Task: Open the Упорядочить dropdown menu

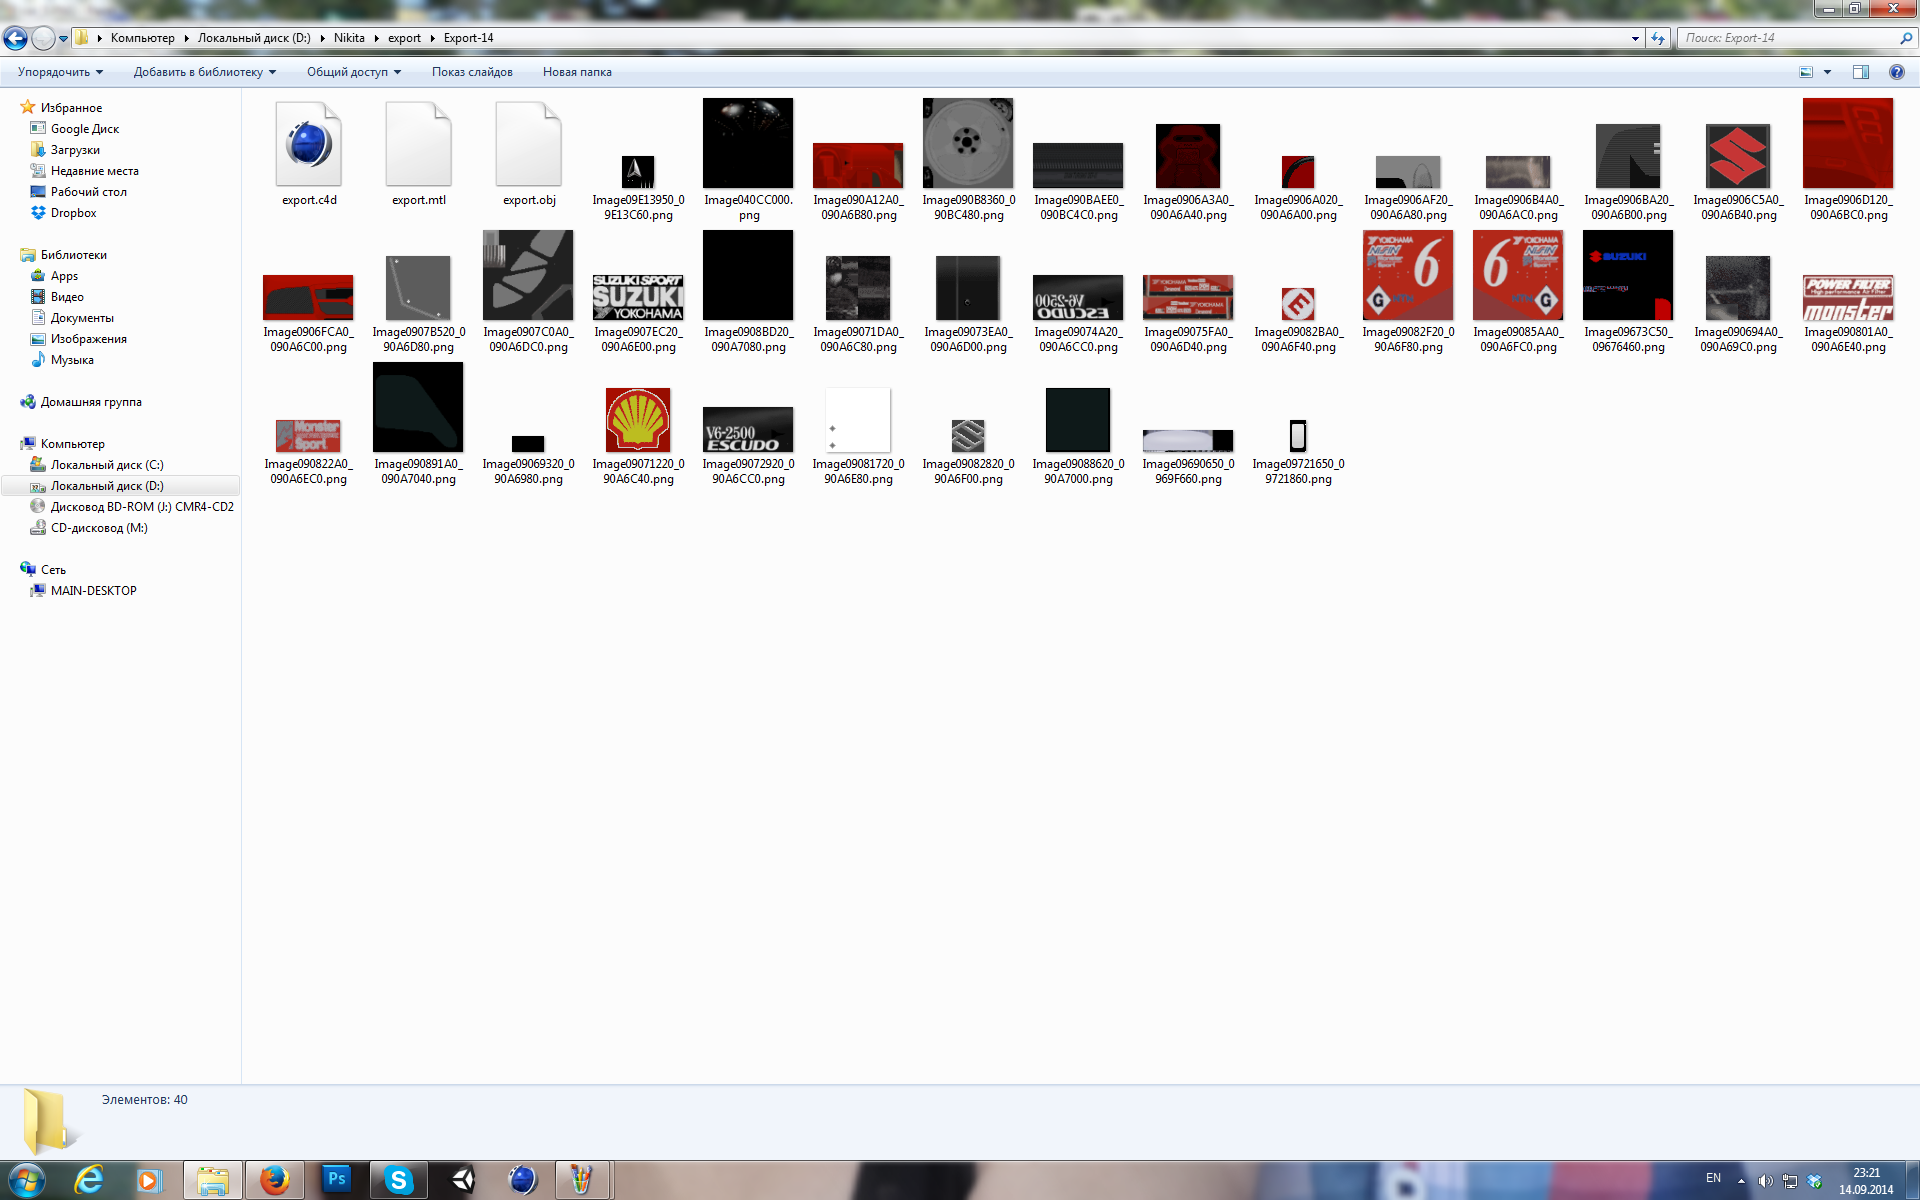Action: [x=60, y=72]
